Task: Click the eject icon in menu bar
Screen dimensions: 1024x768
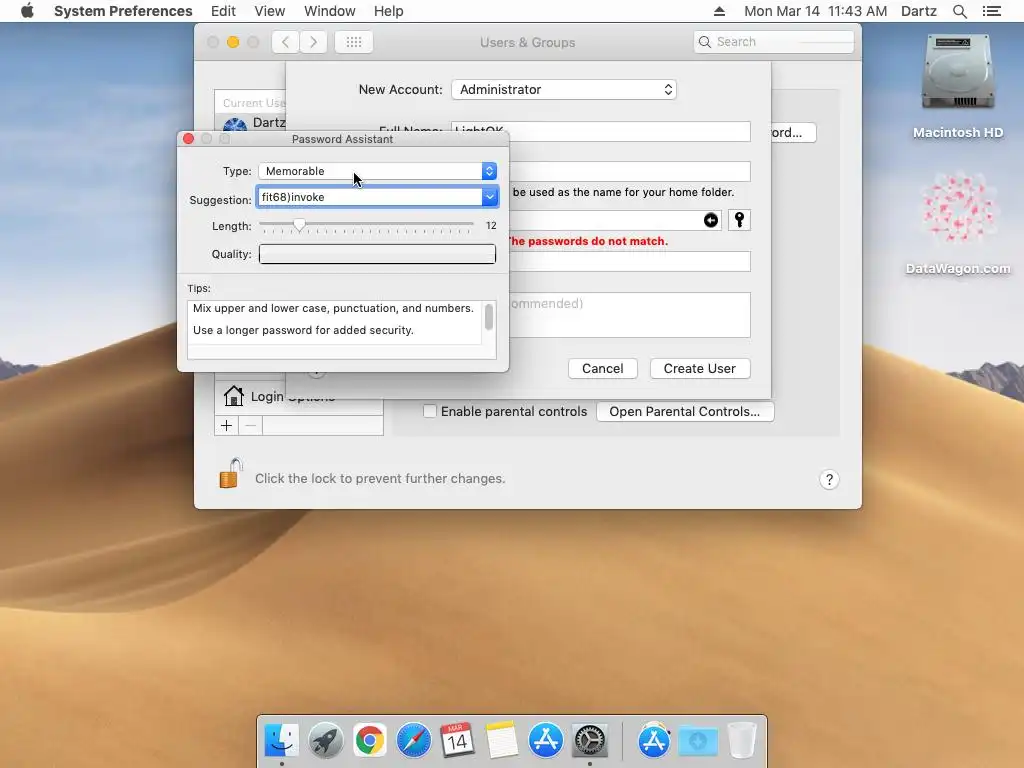Action: point(719,11)
